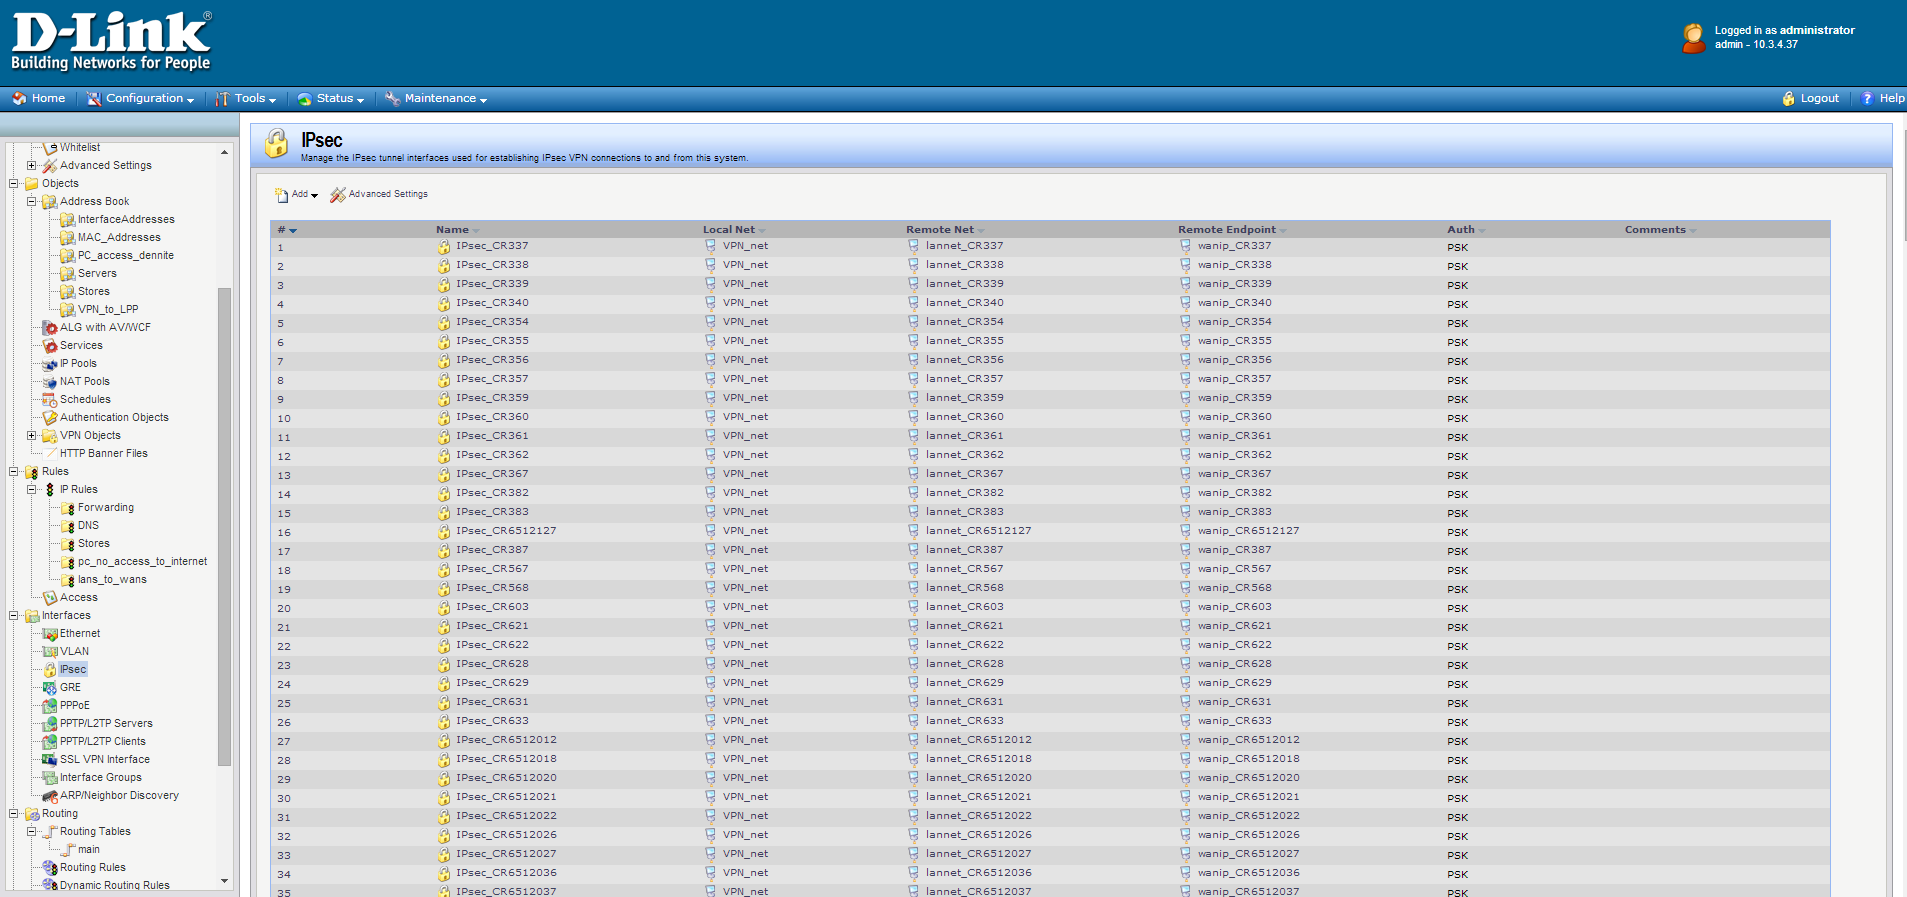Screen dimensions: 1907x897
Task: Open the Configuration dropdown menu
Action: (x=140, y=99)
